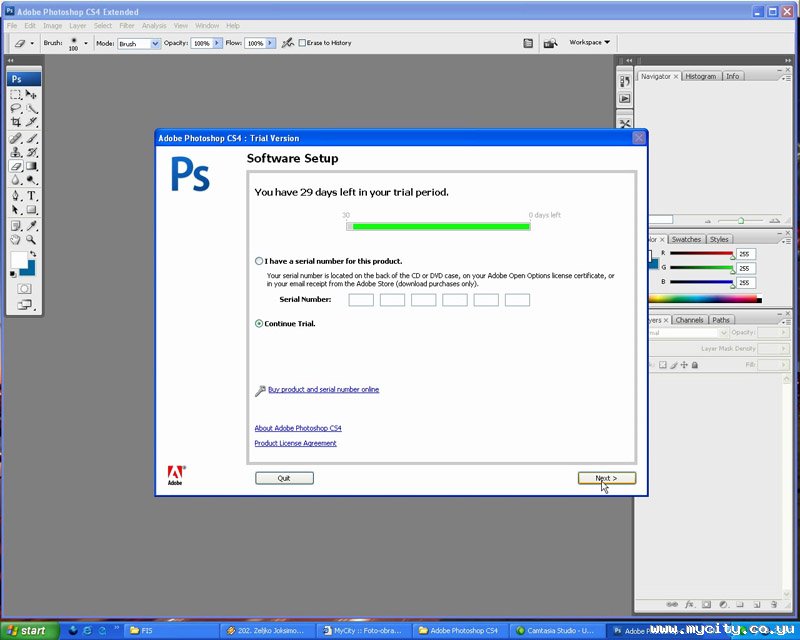Select the Clone Stamp tool

pos(16,152)
